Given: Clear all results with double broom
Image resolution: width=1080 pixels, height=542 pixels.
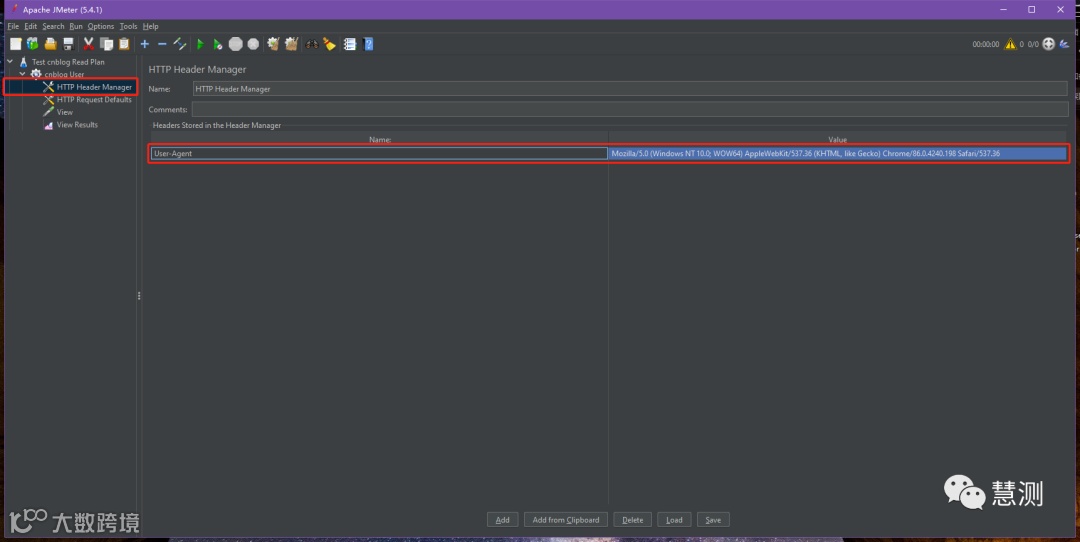Looking at the screenshot, I should coord(291,44).
